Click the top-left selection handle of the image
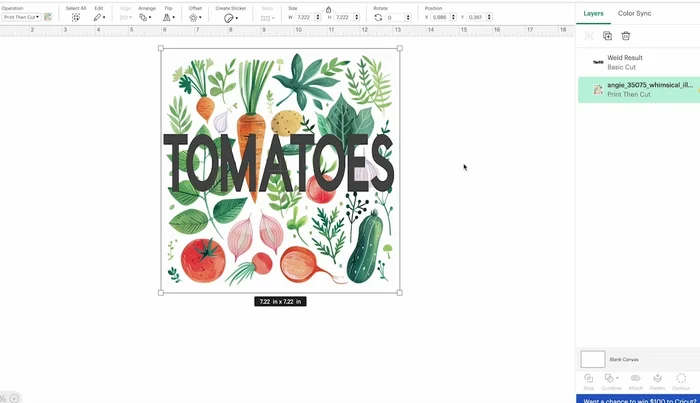This screenshot has height=403, width=700. (161, 48)
